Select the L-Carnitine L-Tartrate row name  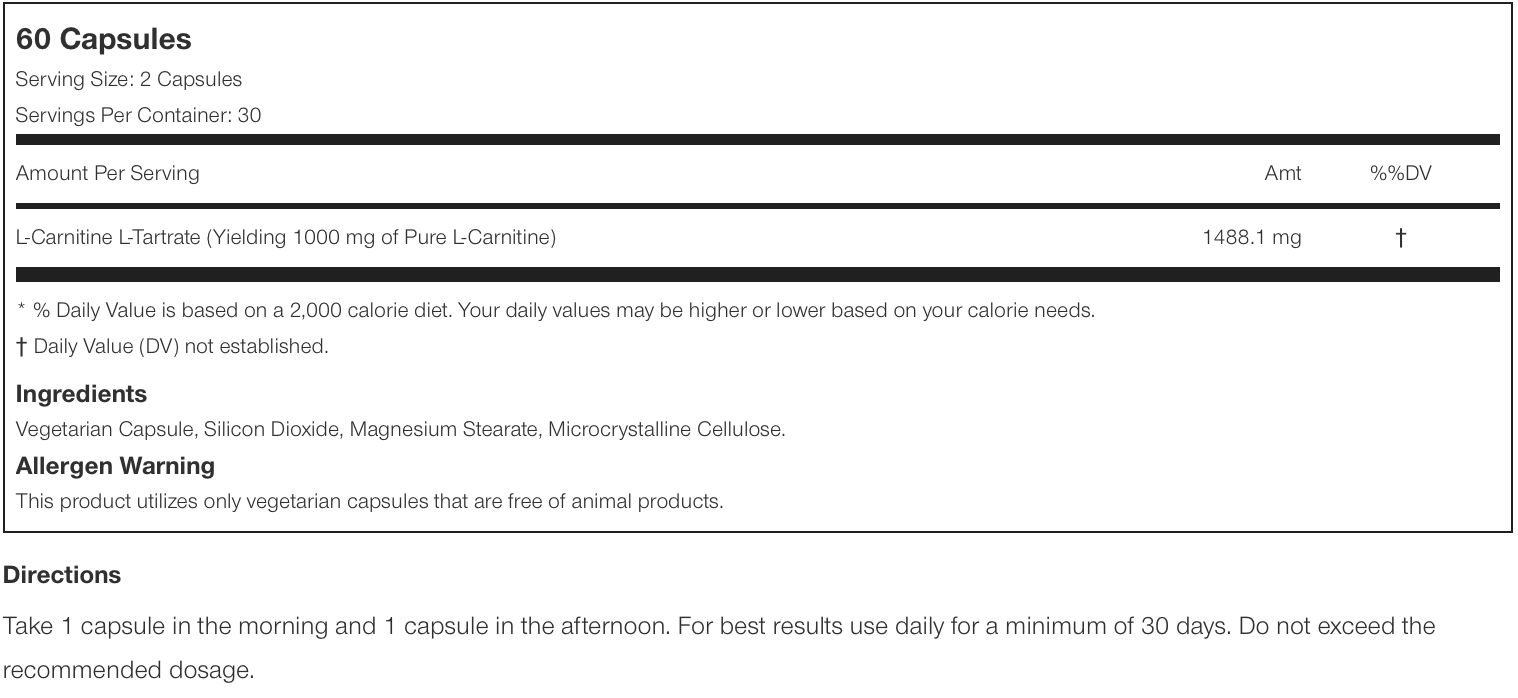286,237
